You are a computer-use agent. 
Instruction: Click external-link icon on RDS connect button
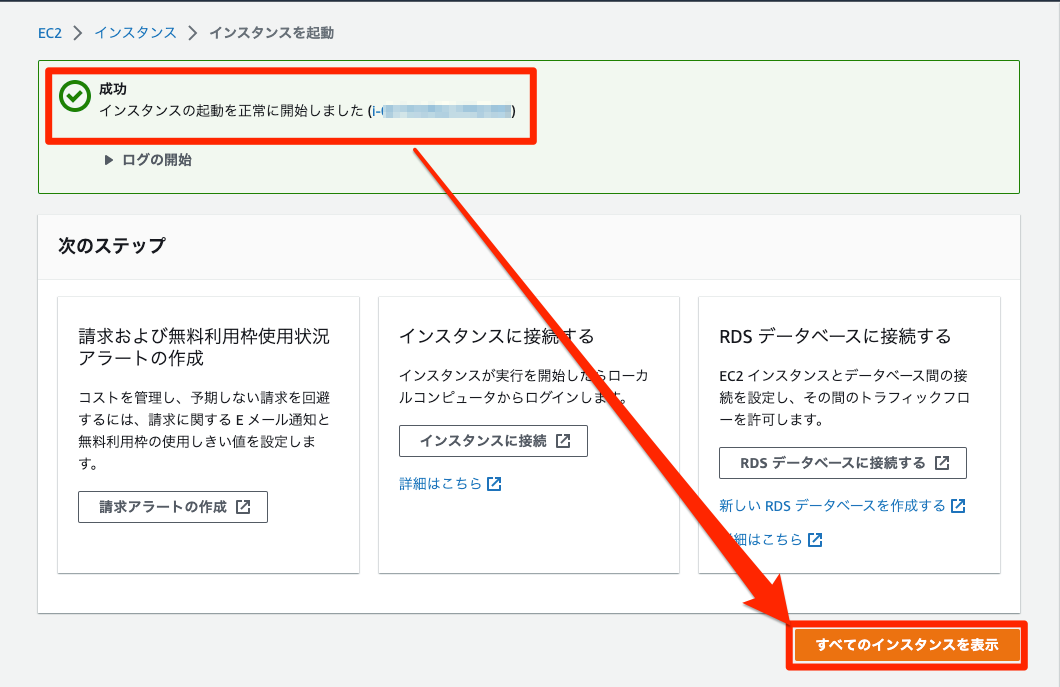click(x=942, y=463)
